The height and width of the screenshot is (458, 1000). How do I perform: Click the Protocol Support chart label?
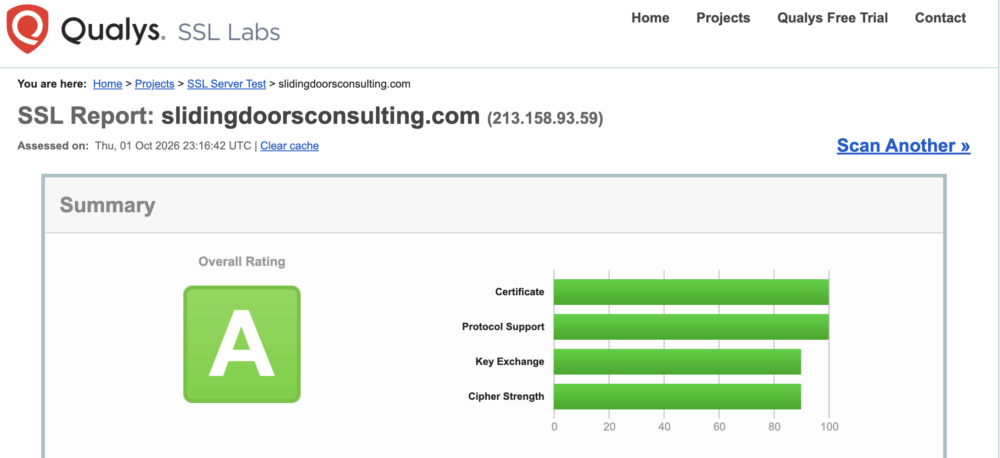point(503,327)
